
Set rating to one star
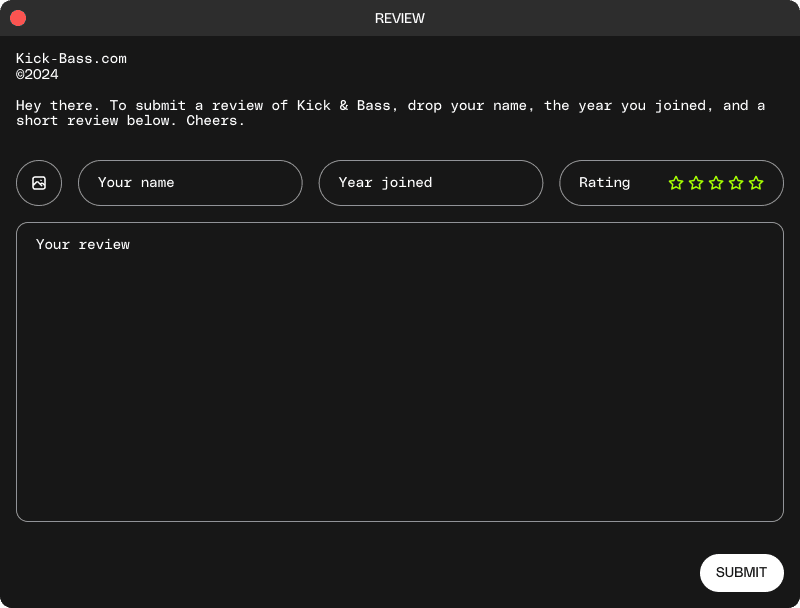coord(676,183)
